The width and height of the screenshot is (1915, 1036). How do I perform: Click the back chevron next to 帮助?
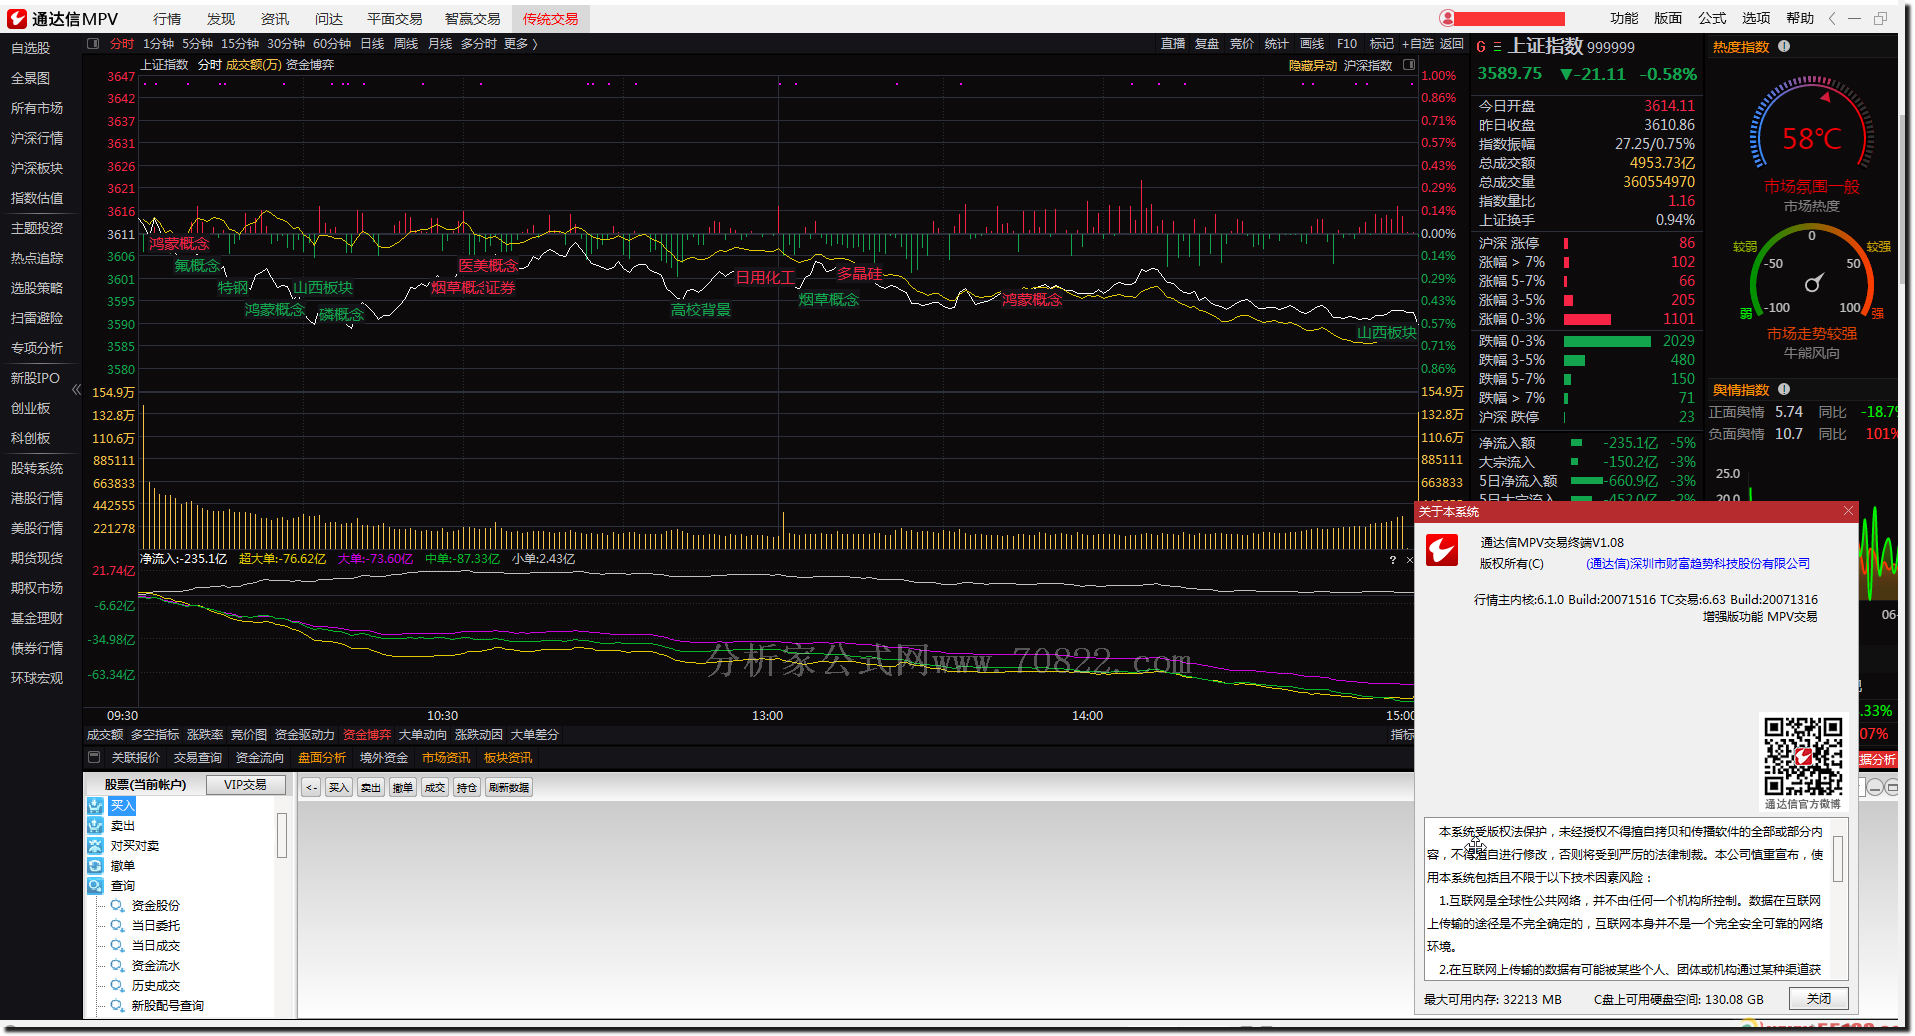(1832, 18)
